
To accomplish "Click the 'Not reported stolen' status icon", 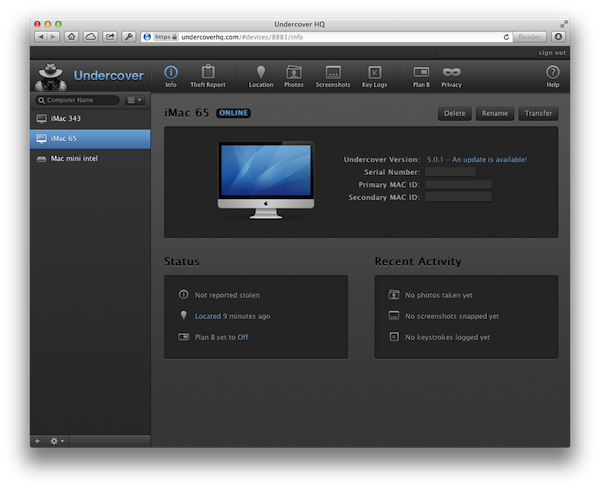I will [184, 295].
